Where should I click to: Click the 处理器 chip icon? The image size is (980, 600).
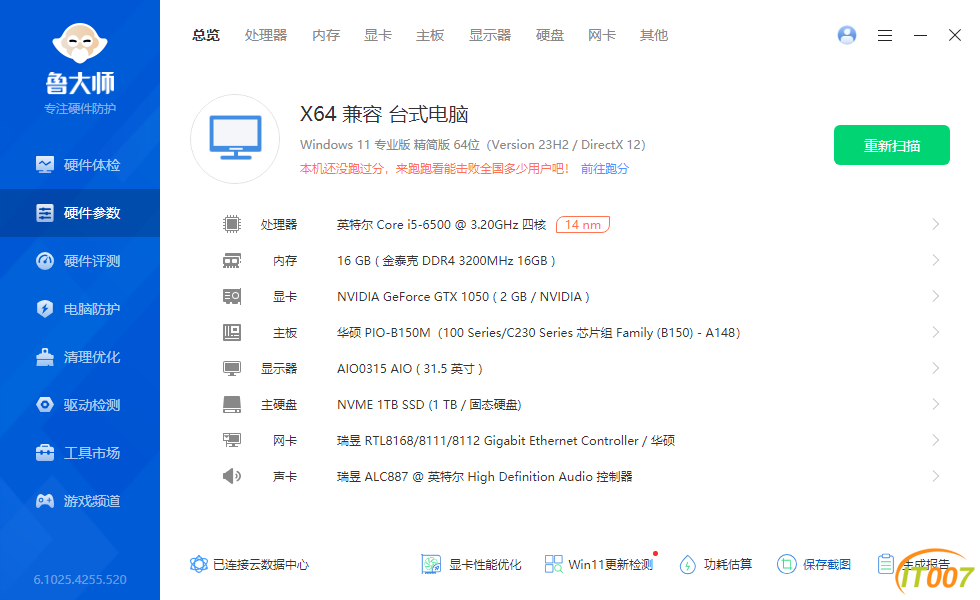coord(232,224)
